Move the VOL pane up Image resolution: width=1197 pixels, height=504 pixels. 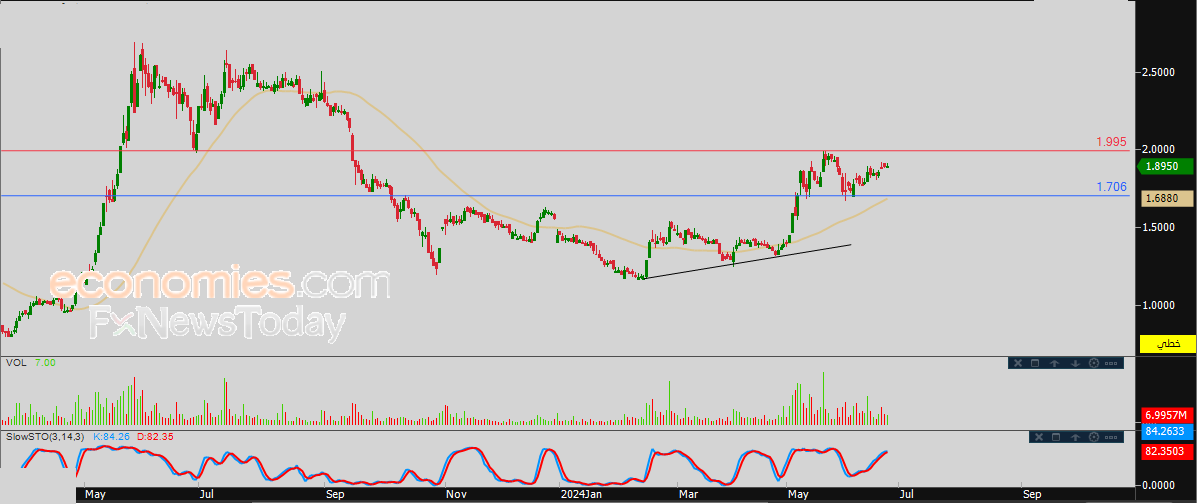tap(1054, 363)
